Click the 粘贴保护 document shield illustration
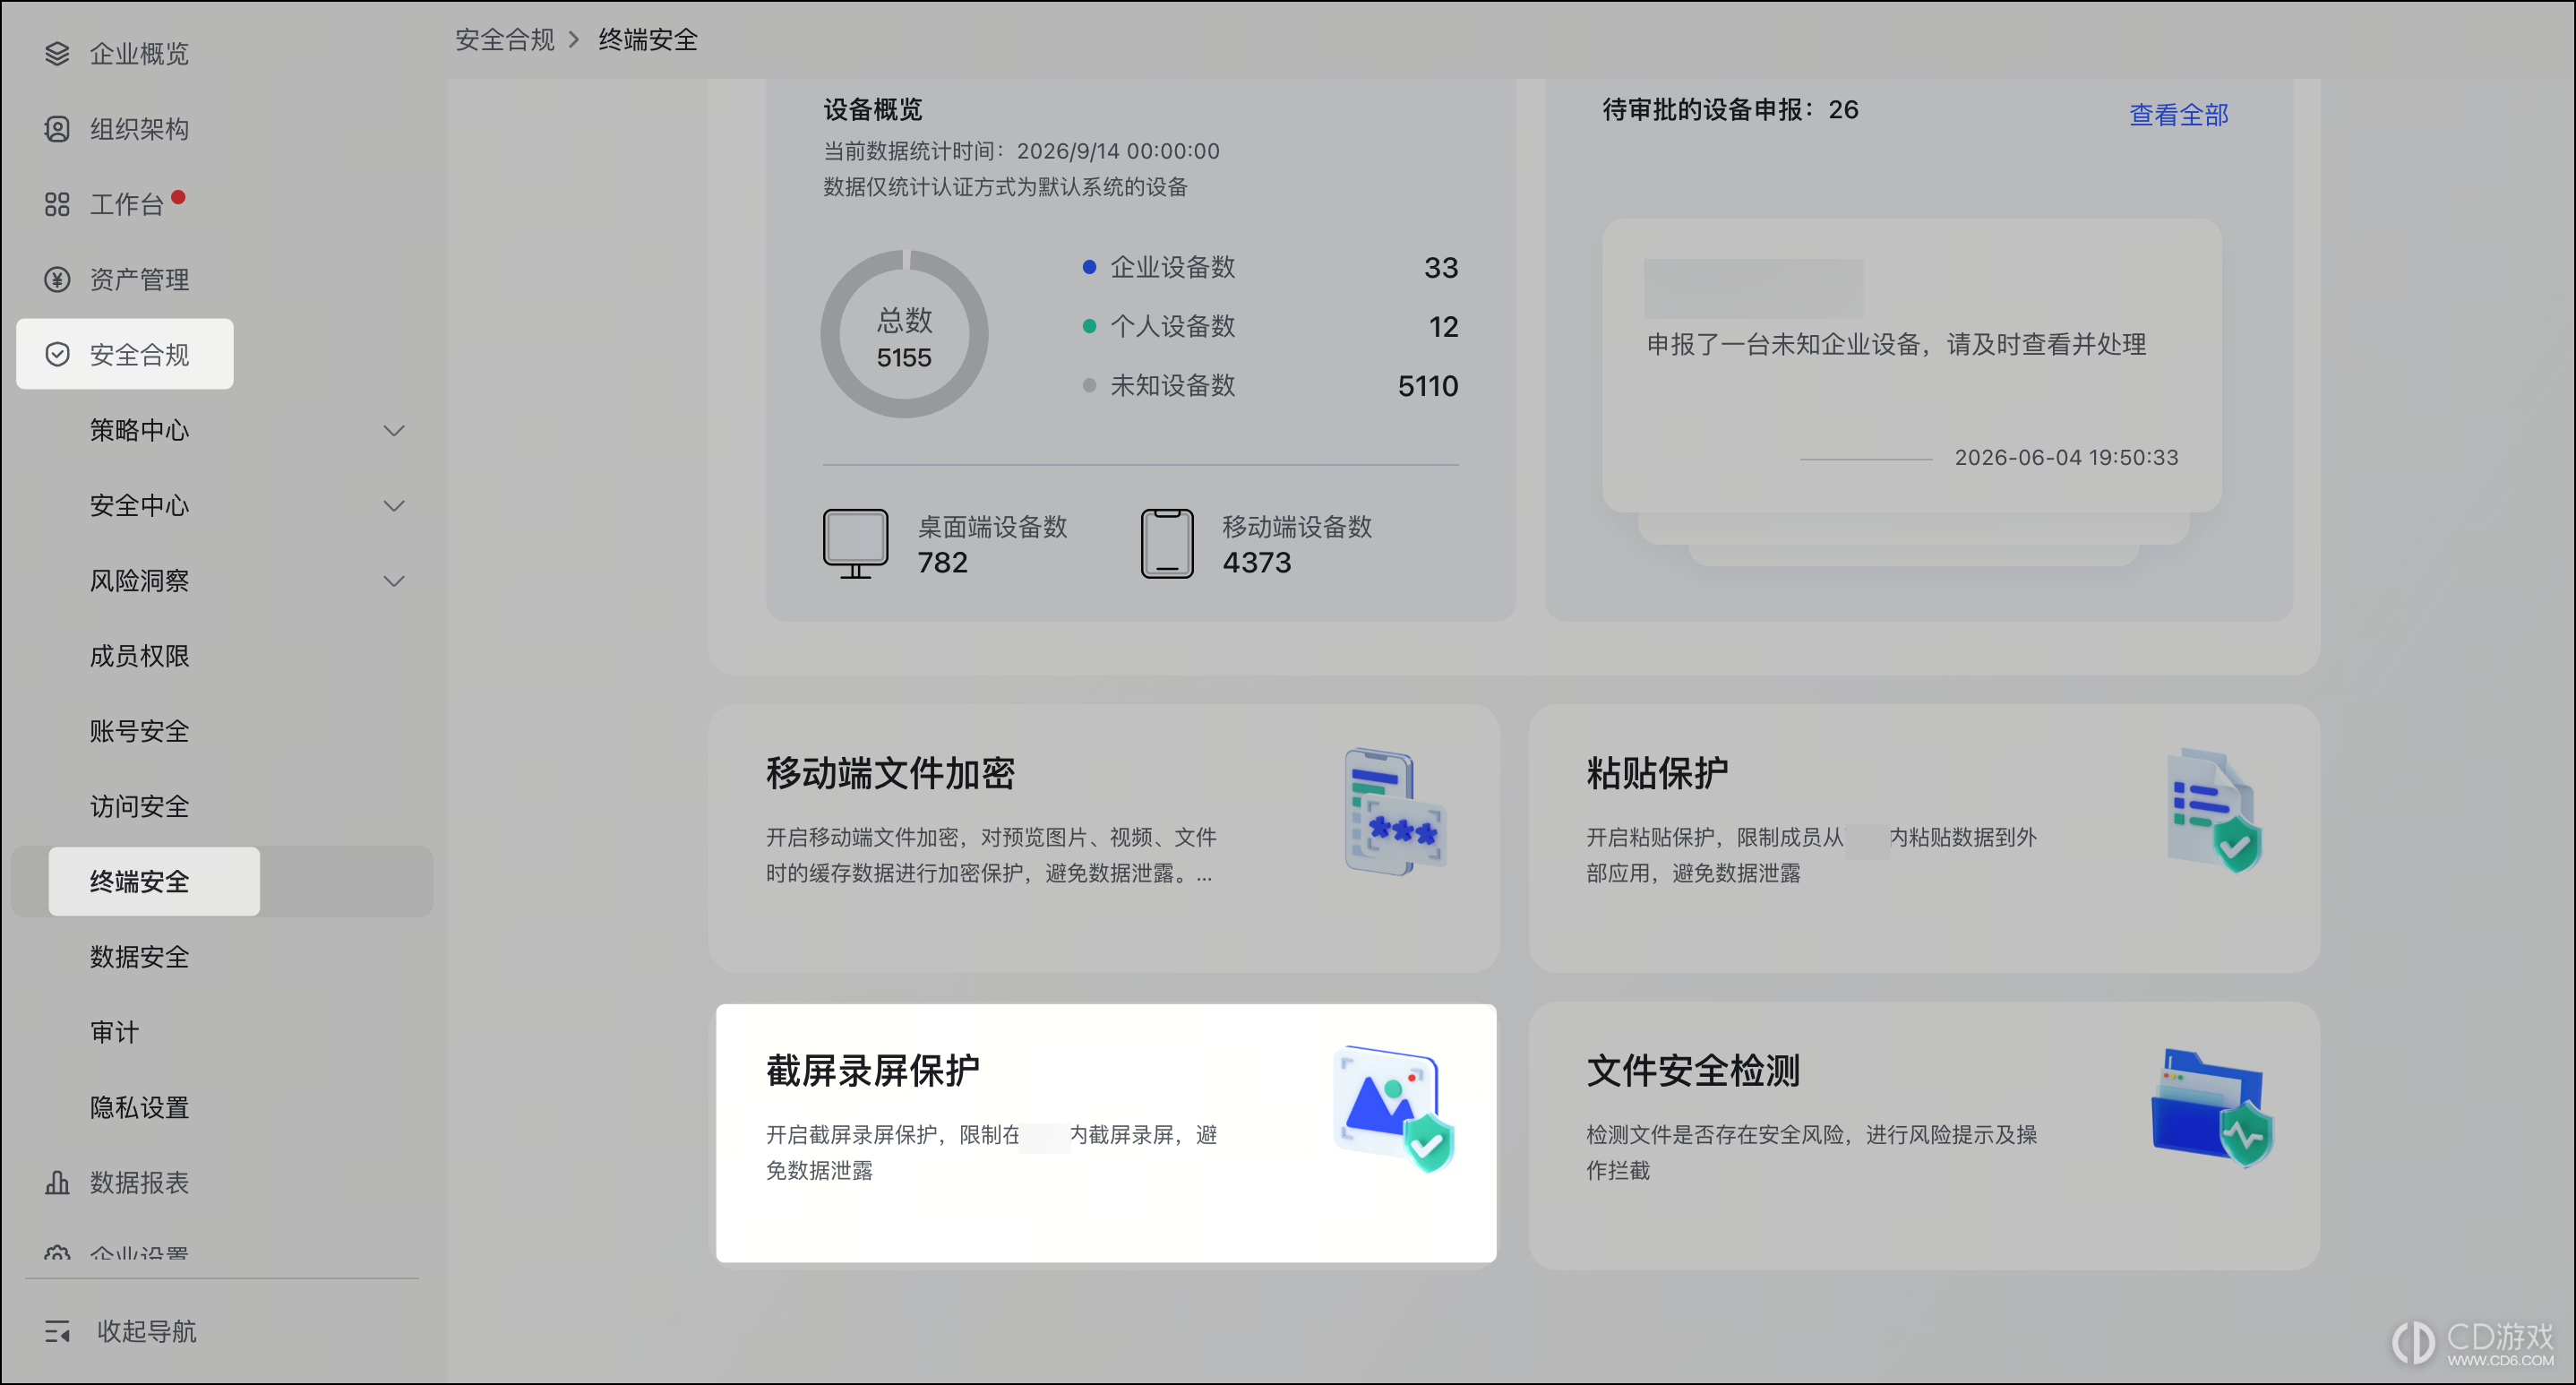This screenshot has height=1385, width=2576. [2214, 810]
